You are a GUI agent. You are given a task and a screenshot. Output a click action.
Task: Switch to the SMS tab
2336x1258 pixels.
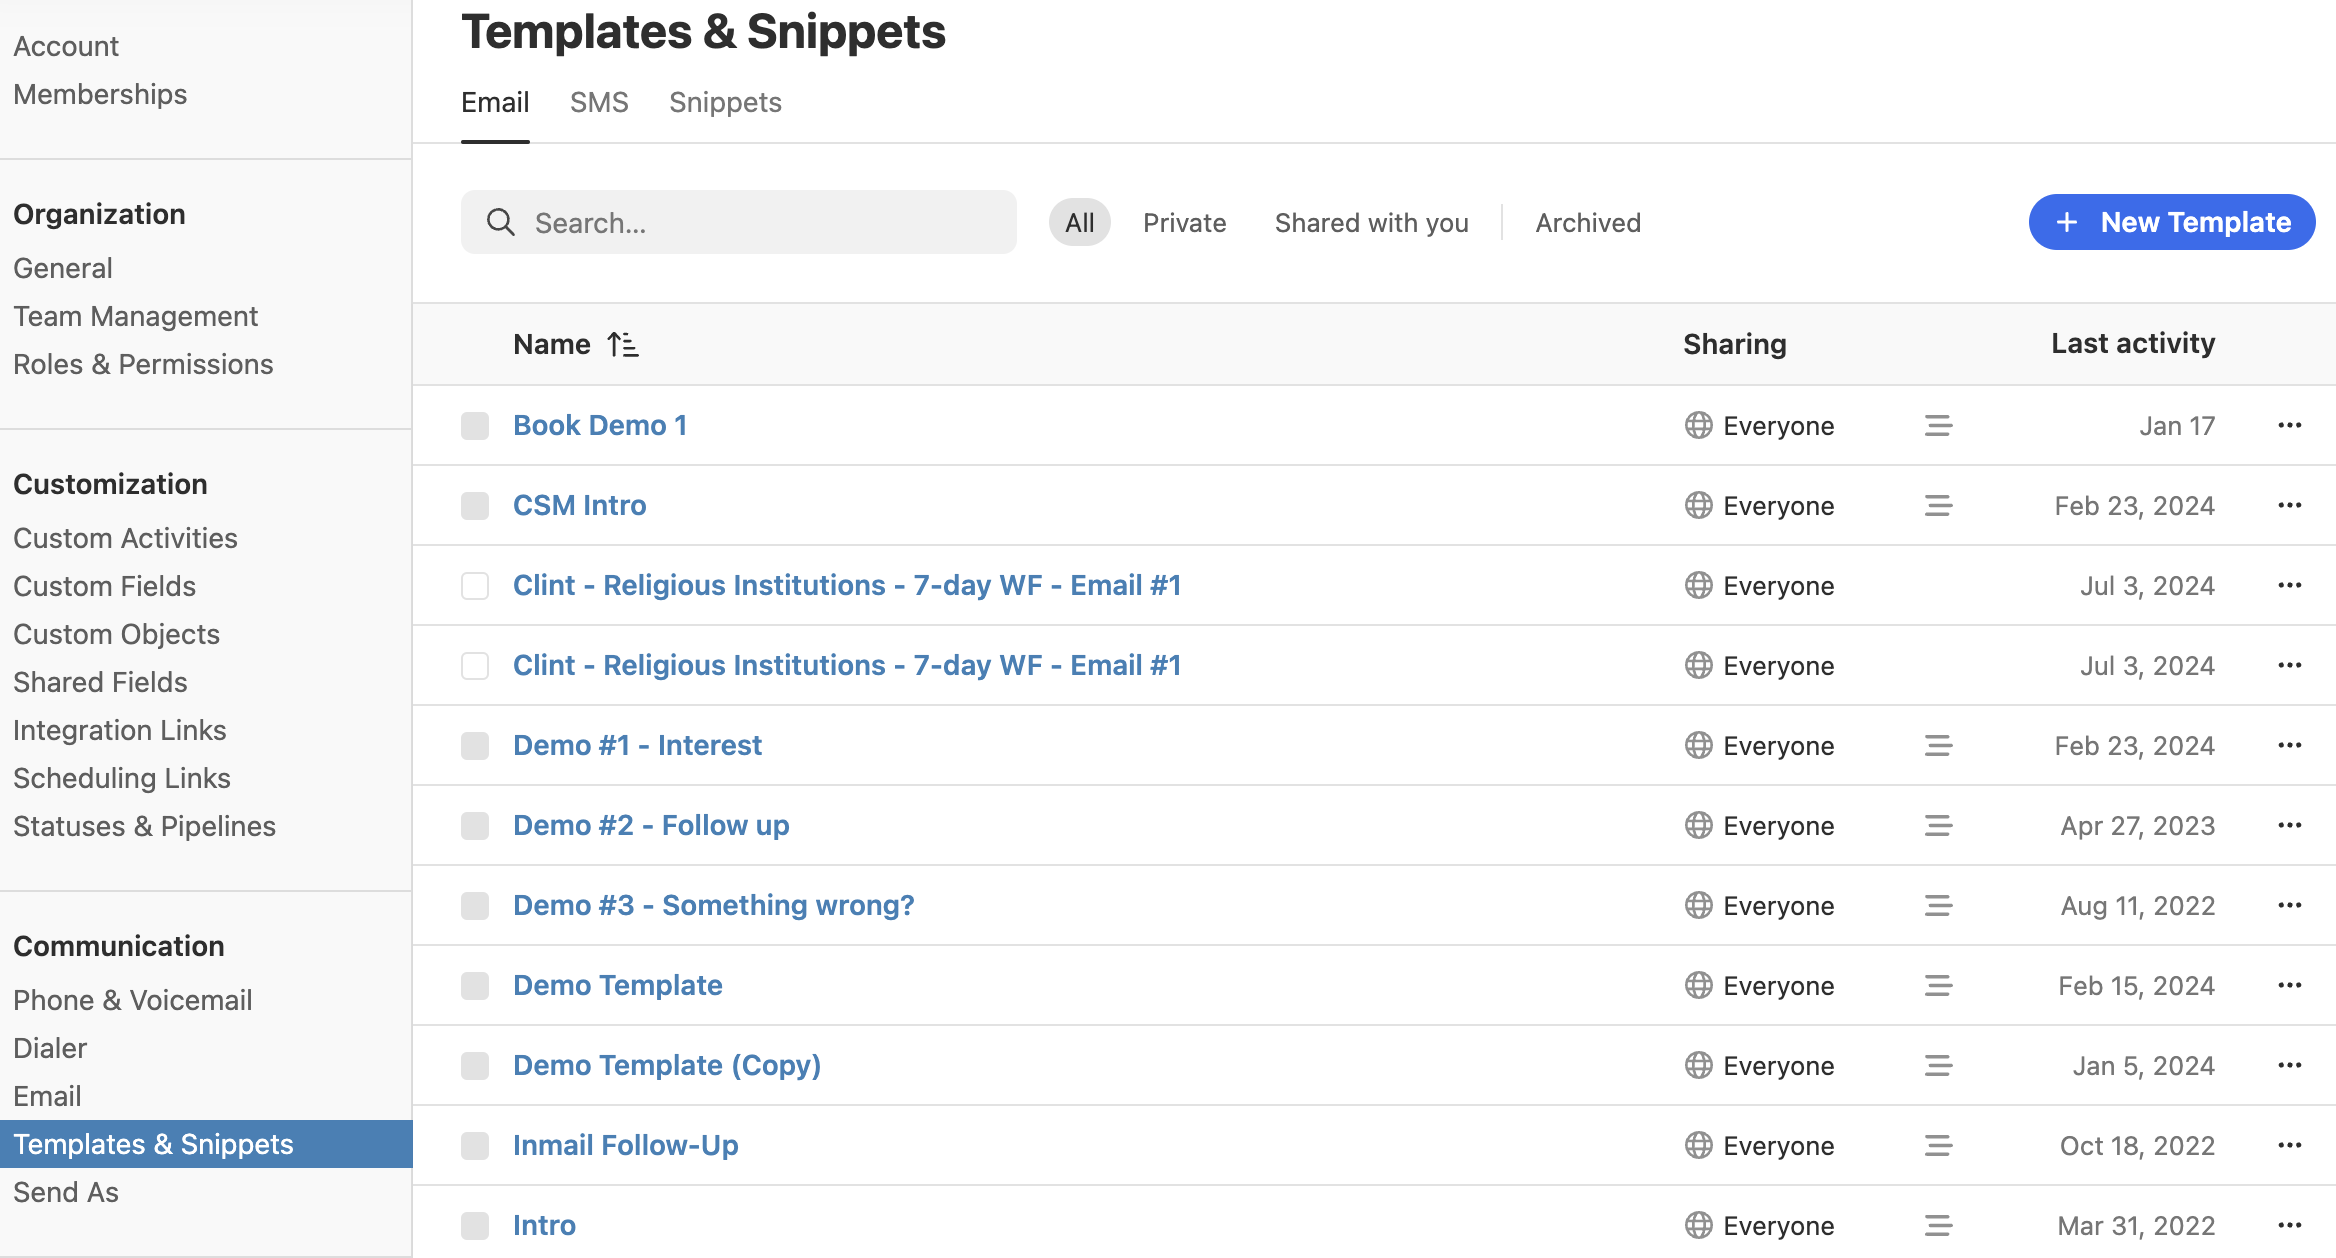[599, 102]
